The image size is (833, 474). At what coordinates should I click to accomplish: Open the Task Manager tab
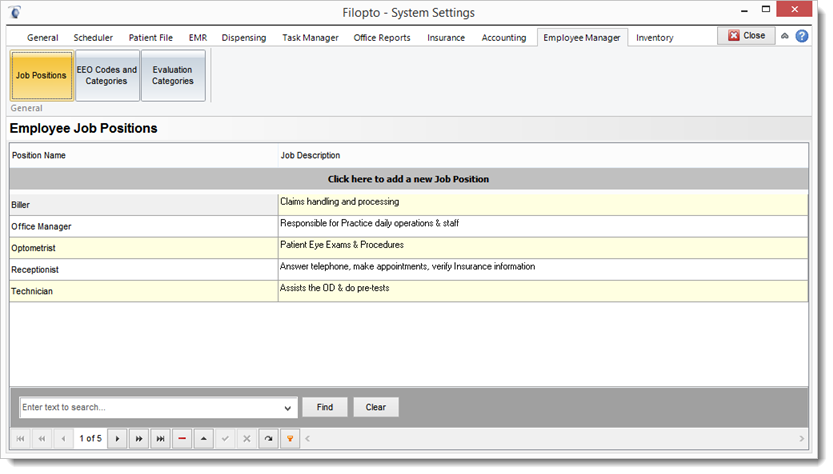310,38
